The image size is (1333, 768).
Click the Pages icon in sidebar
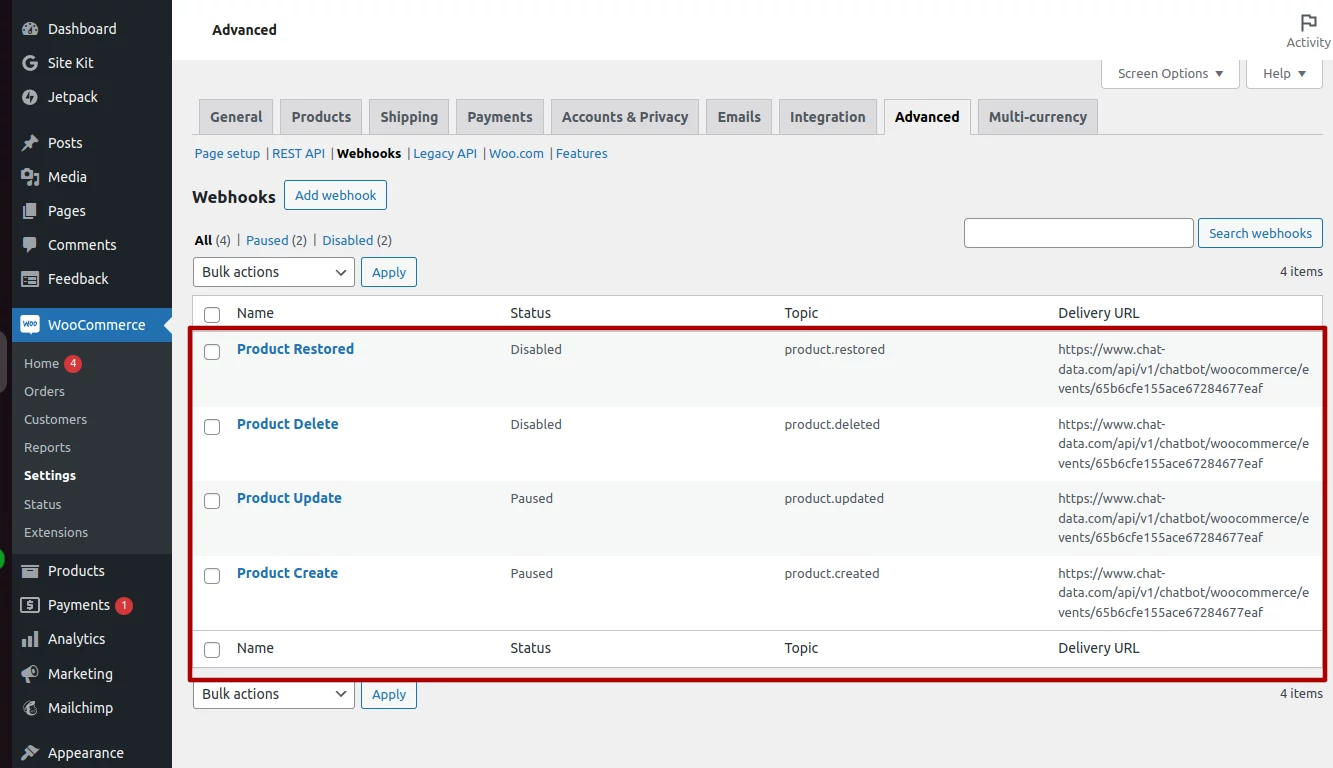(x=30, y=211)
